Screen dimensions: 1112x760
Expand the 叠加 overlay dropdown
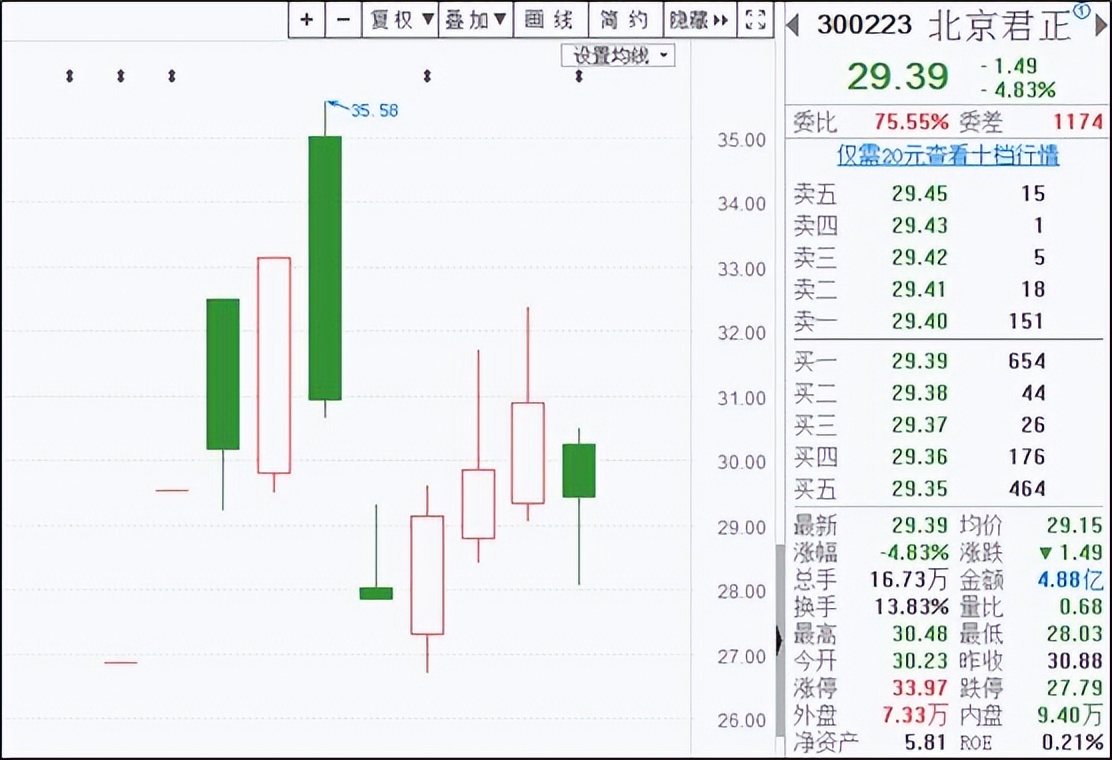[x=475, y=19]
